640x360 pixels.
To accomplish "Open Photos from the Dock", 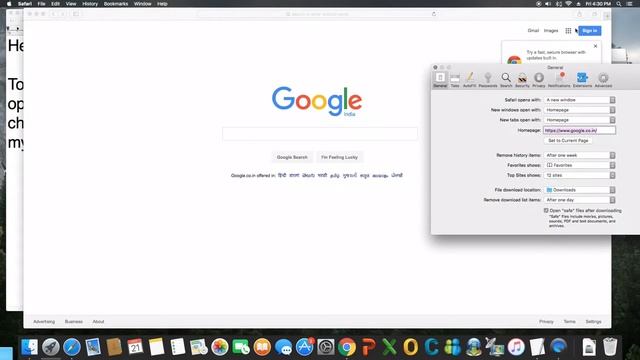I will click(x=220, y=347).
